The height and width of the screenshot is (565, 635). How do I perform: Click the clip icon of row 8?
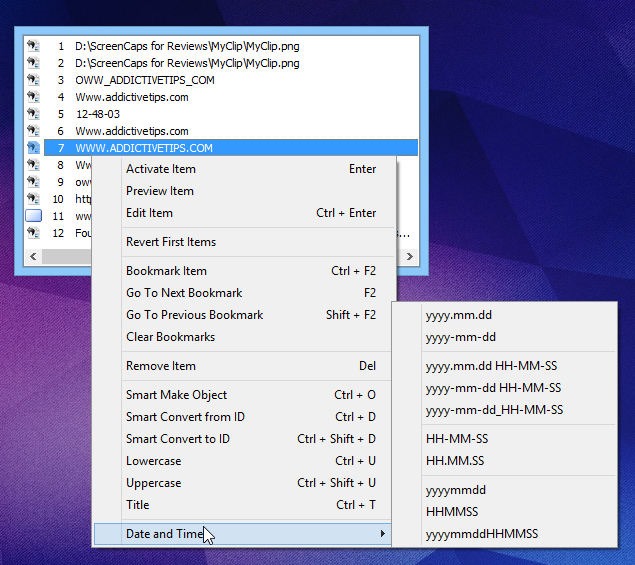33,165
